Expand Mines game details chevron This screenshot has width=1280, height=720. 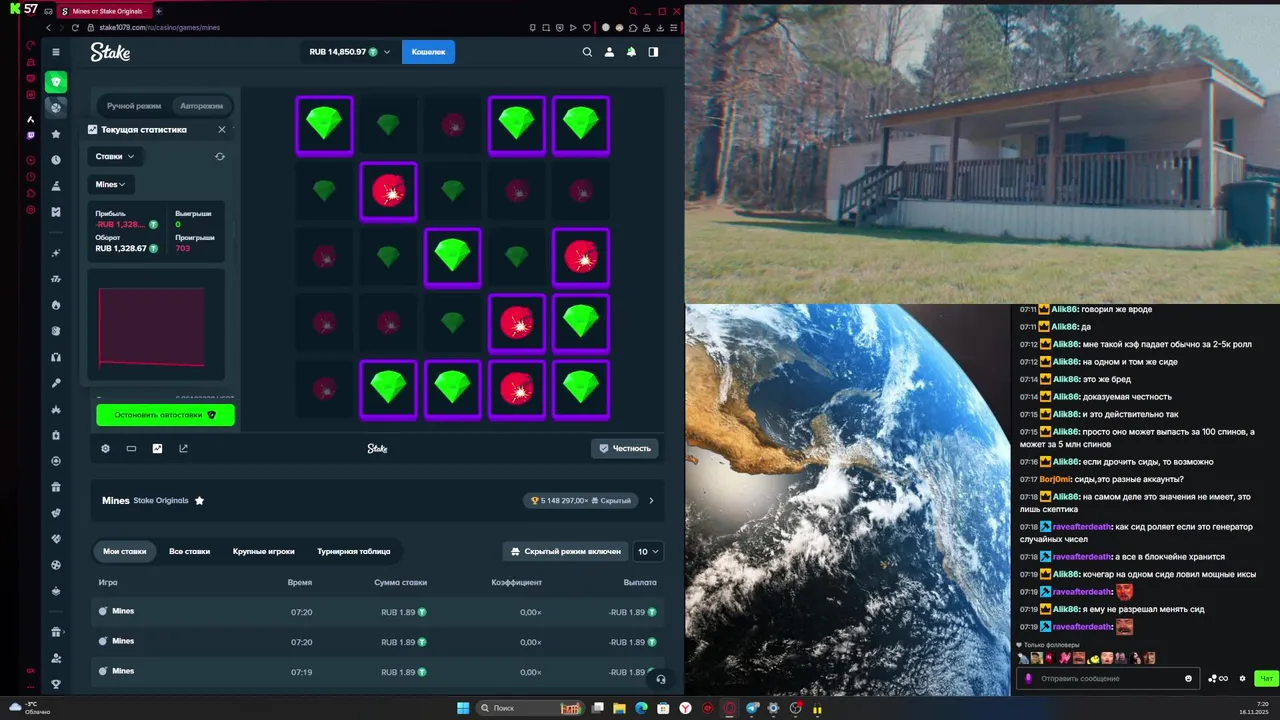pyautogui.click(x=651, y=500)
